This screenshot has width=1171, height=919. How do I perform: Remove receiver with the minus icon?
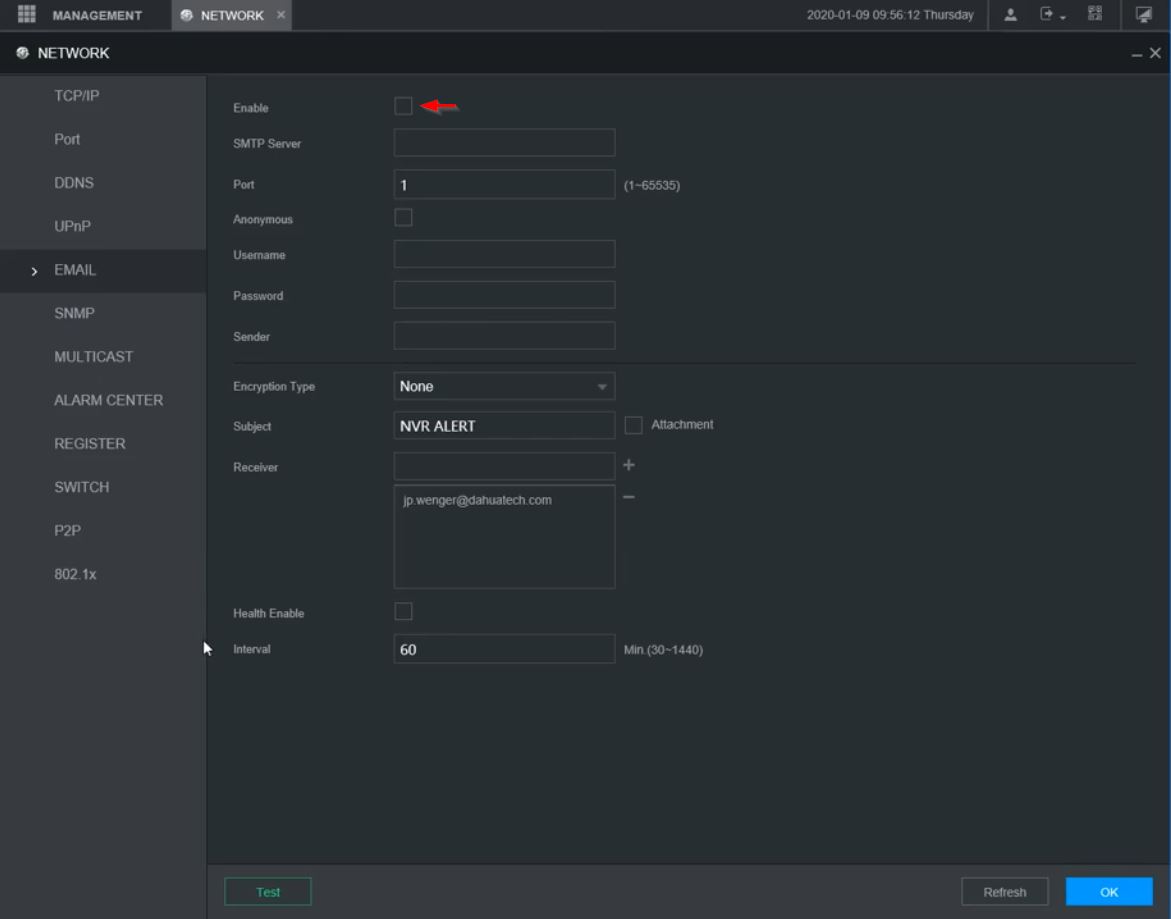pos(629,498)
